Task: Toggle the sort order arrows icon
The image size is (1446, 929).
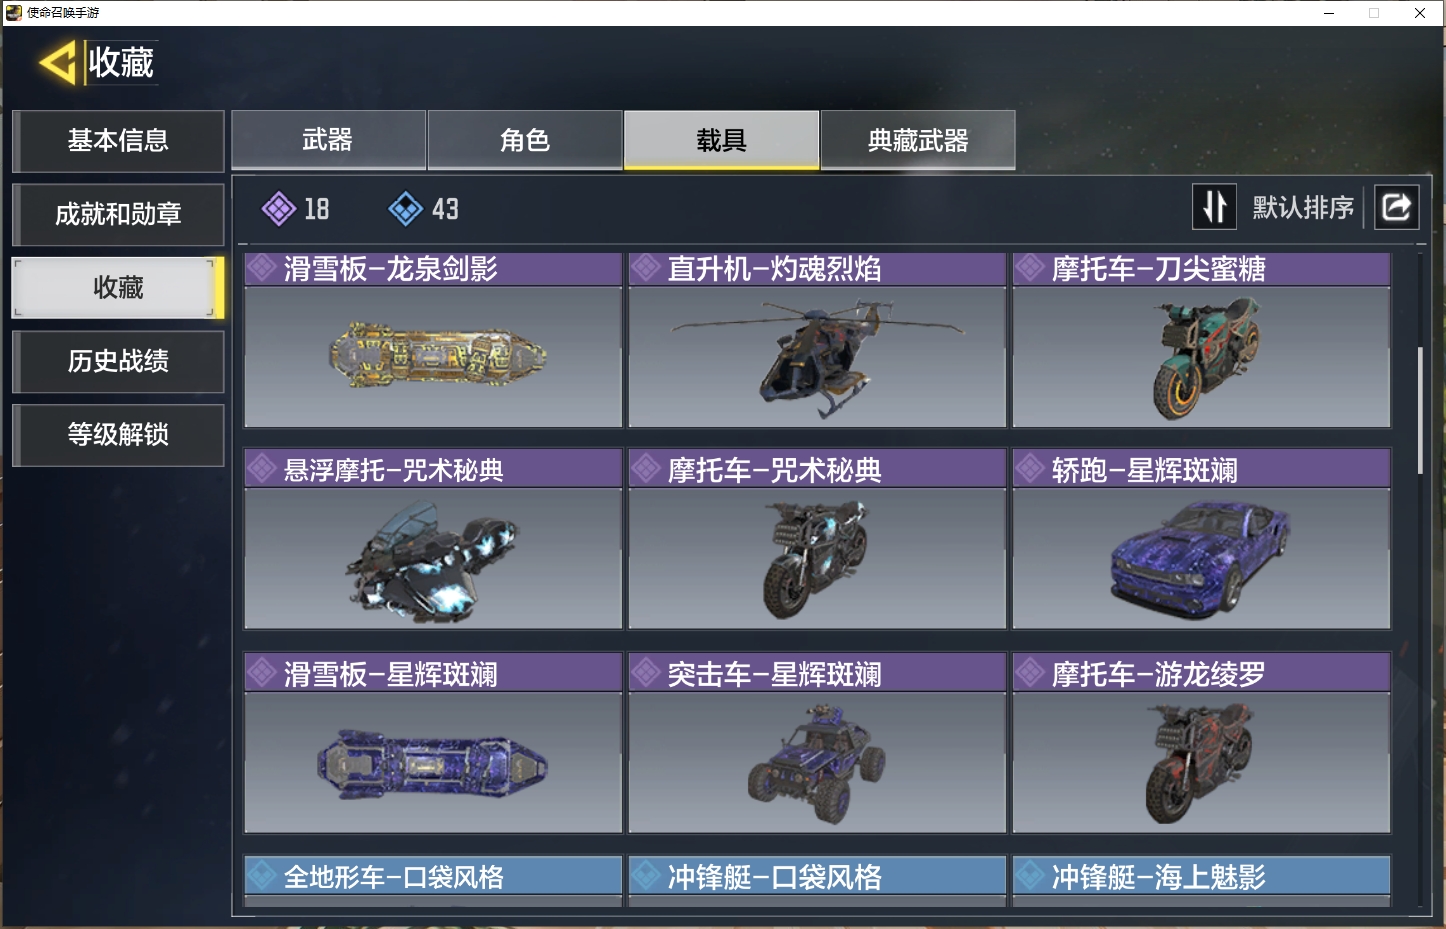Action: pyautogui.click(x=1214, y=207)
